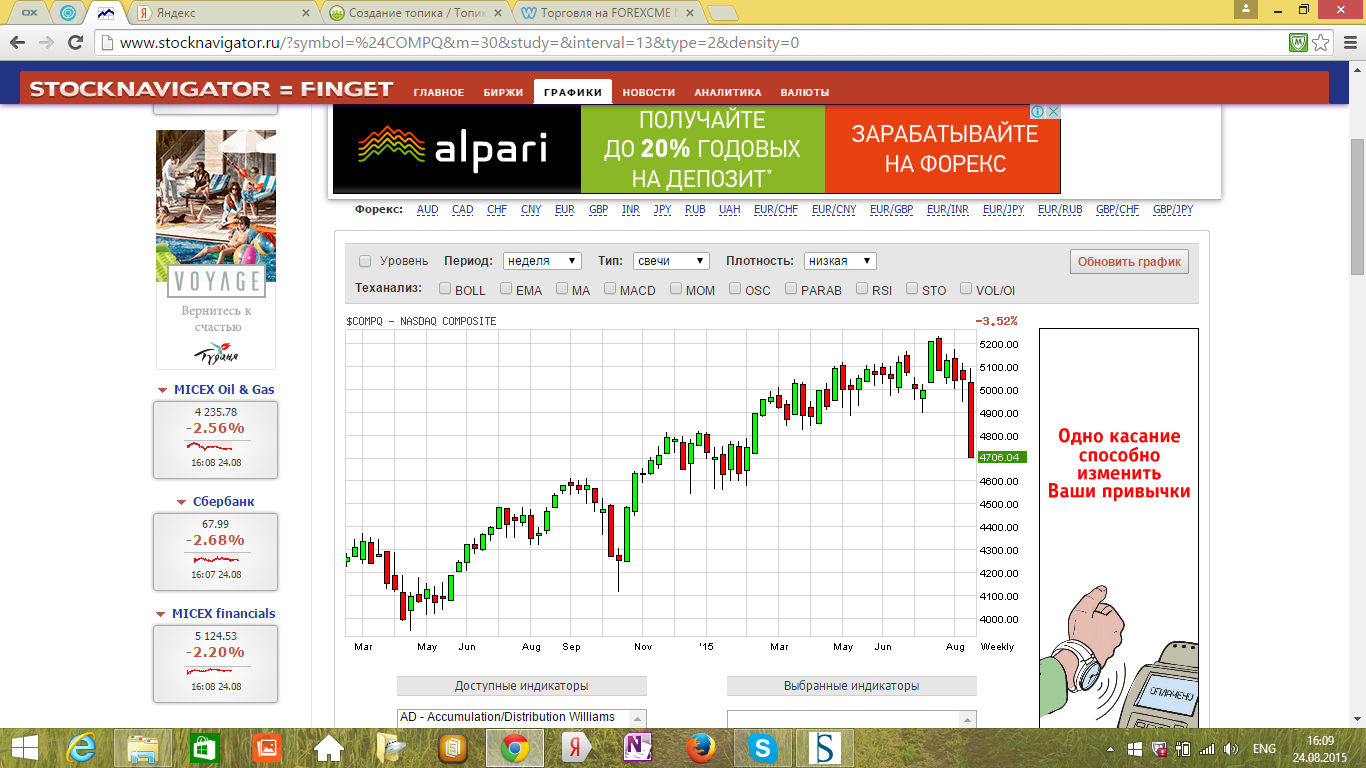Switch to Google Chrome in the taskbar
The width and height of the screenshot is (1366, 768).
(515, 748)
